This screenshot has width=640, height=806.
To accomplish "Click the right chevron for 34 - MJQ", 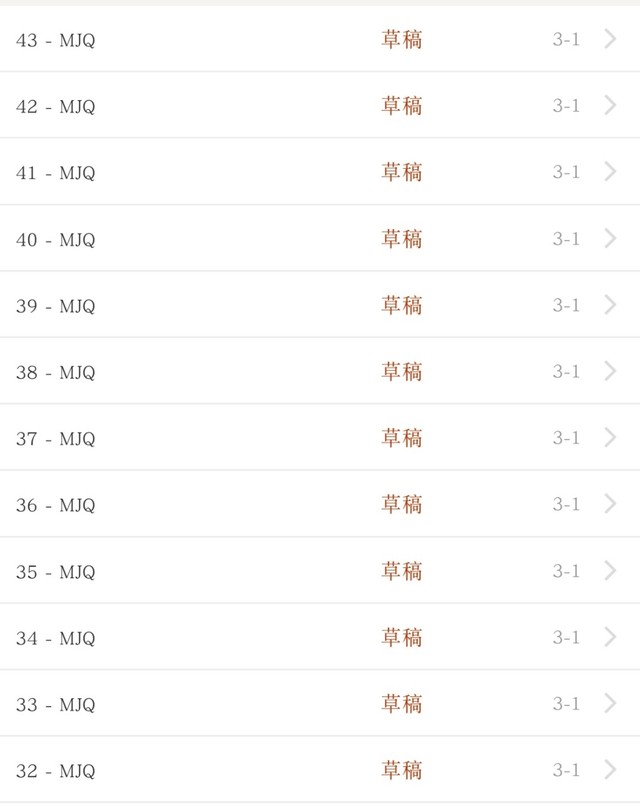I will pyautogui.click(x=611, y=637).
